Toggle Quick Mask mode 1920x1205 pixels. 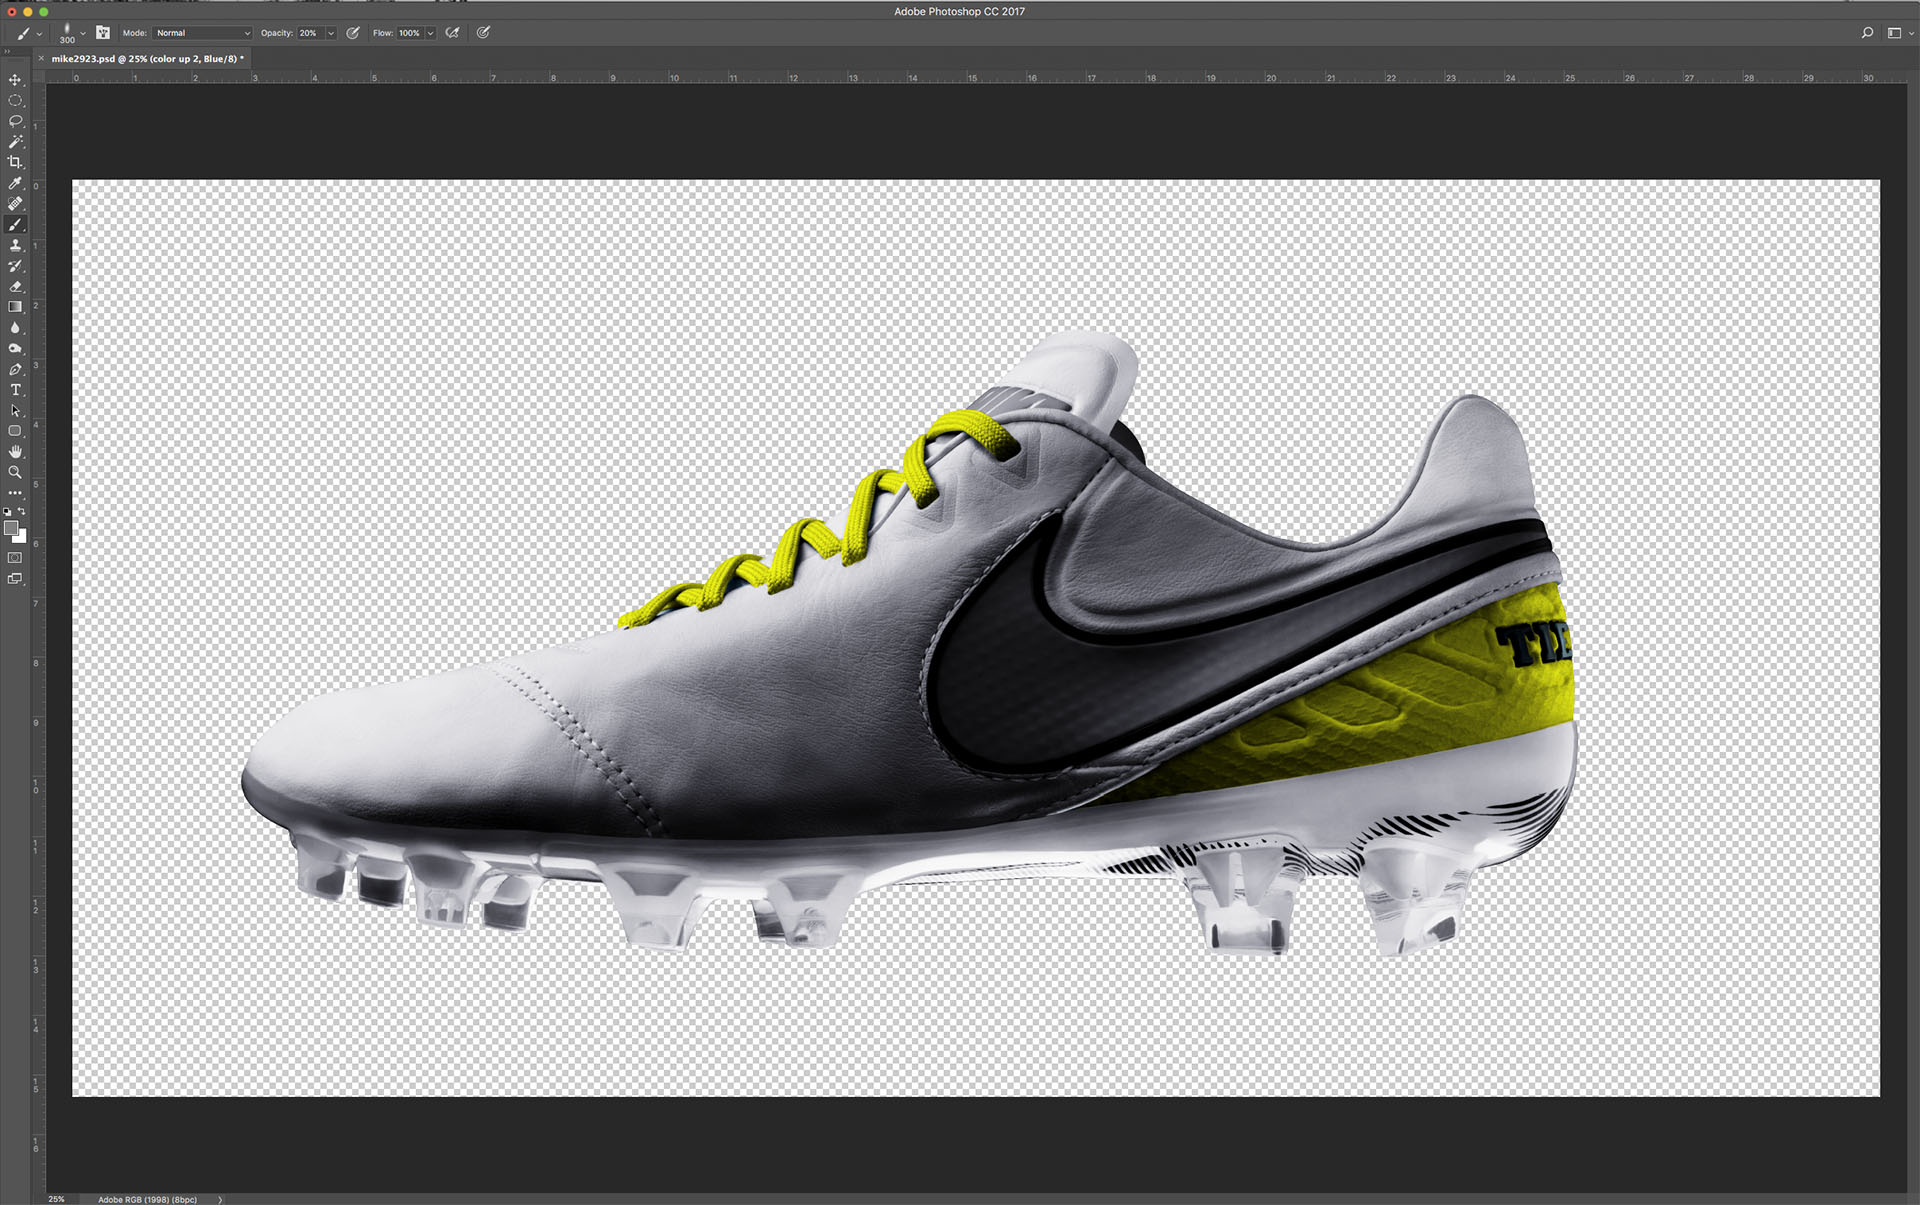click(x=15, y=558)
